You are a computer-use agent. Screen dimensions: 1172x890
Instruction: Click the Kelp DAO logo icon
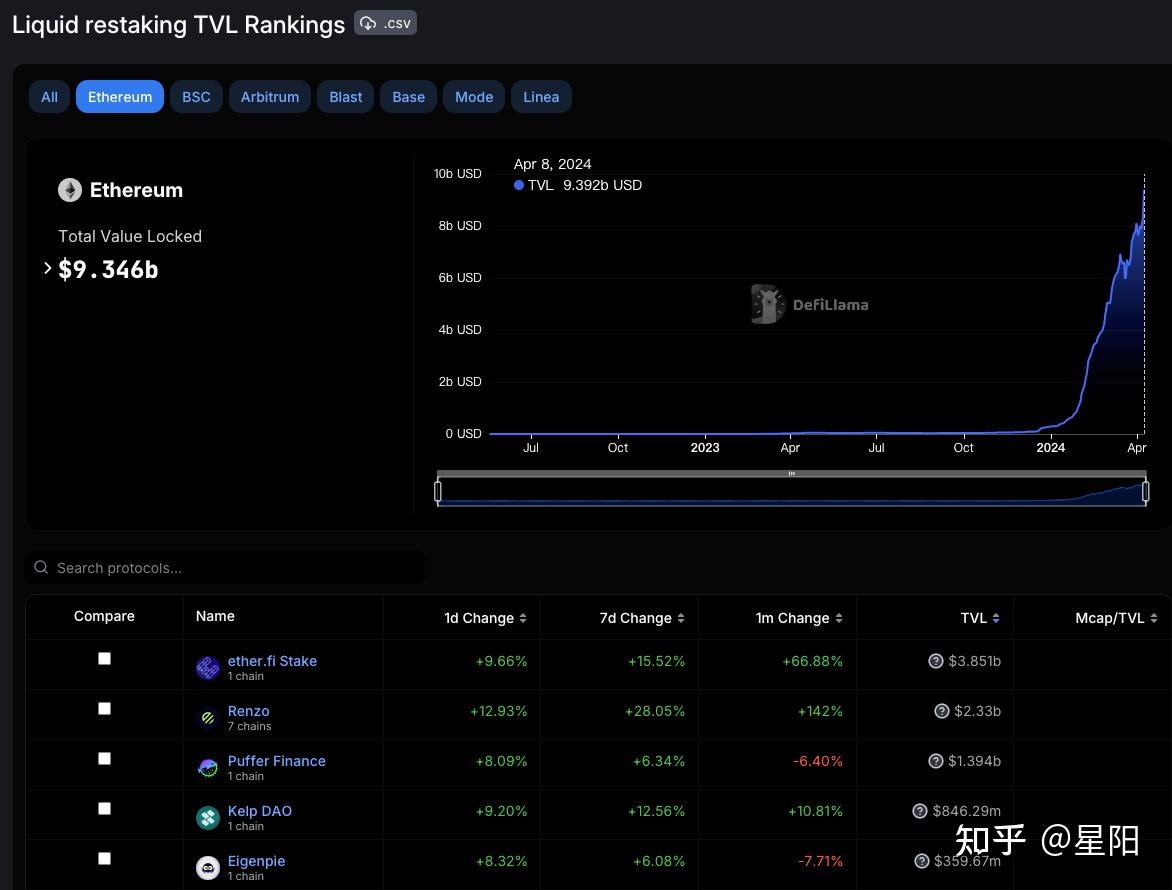click(x=208, y=818)
